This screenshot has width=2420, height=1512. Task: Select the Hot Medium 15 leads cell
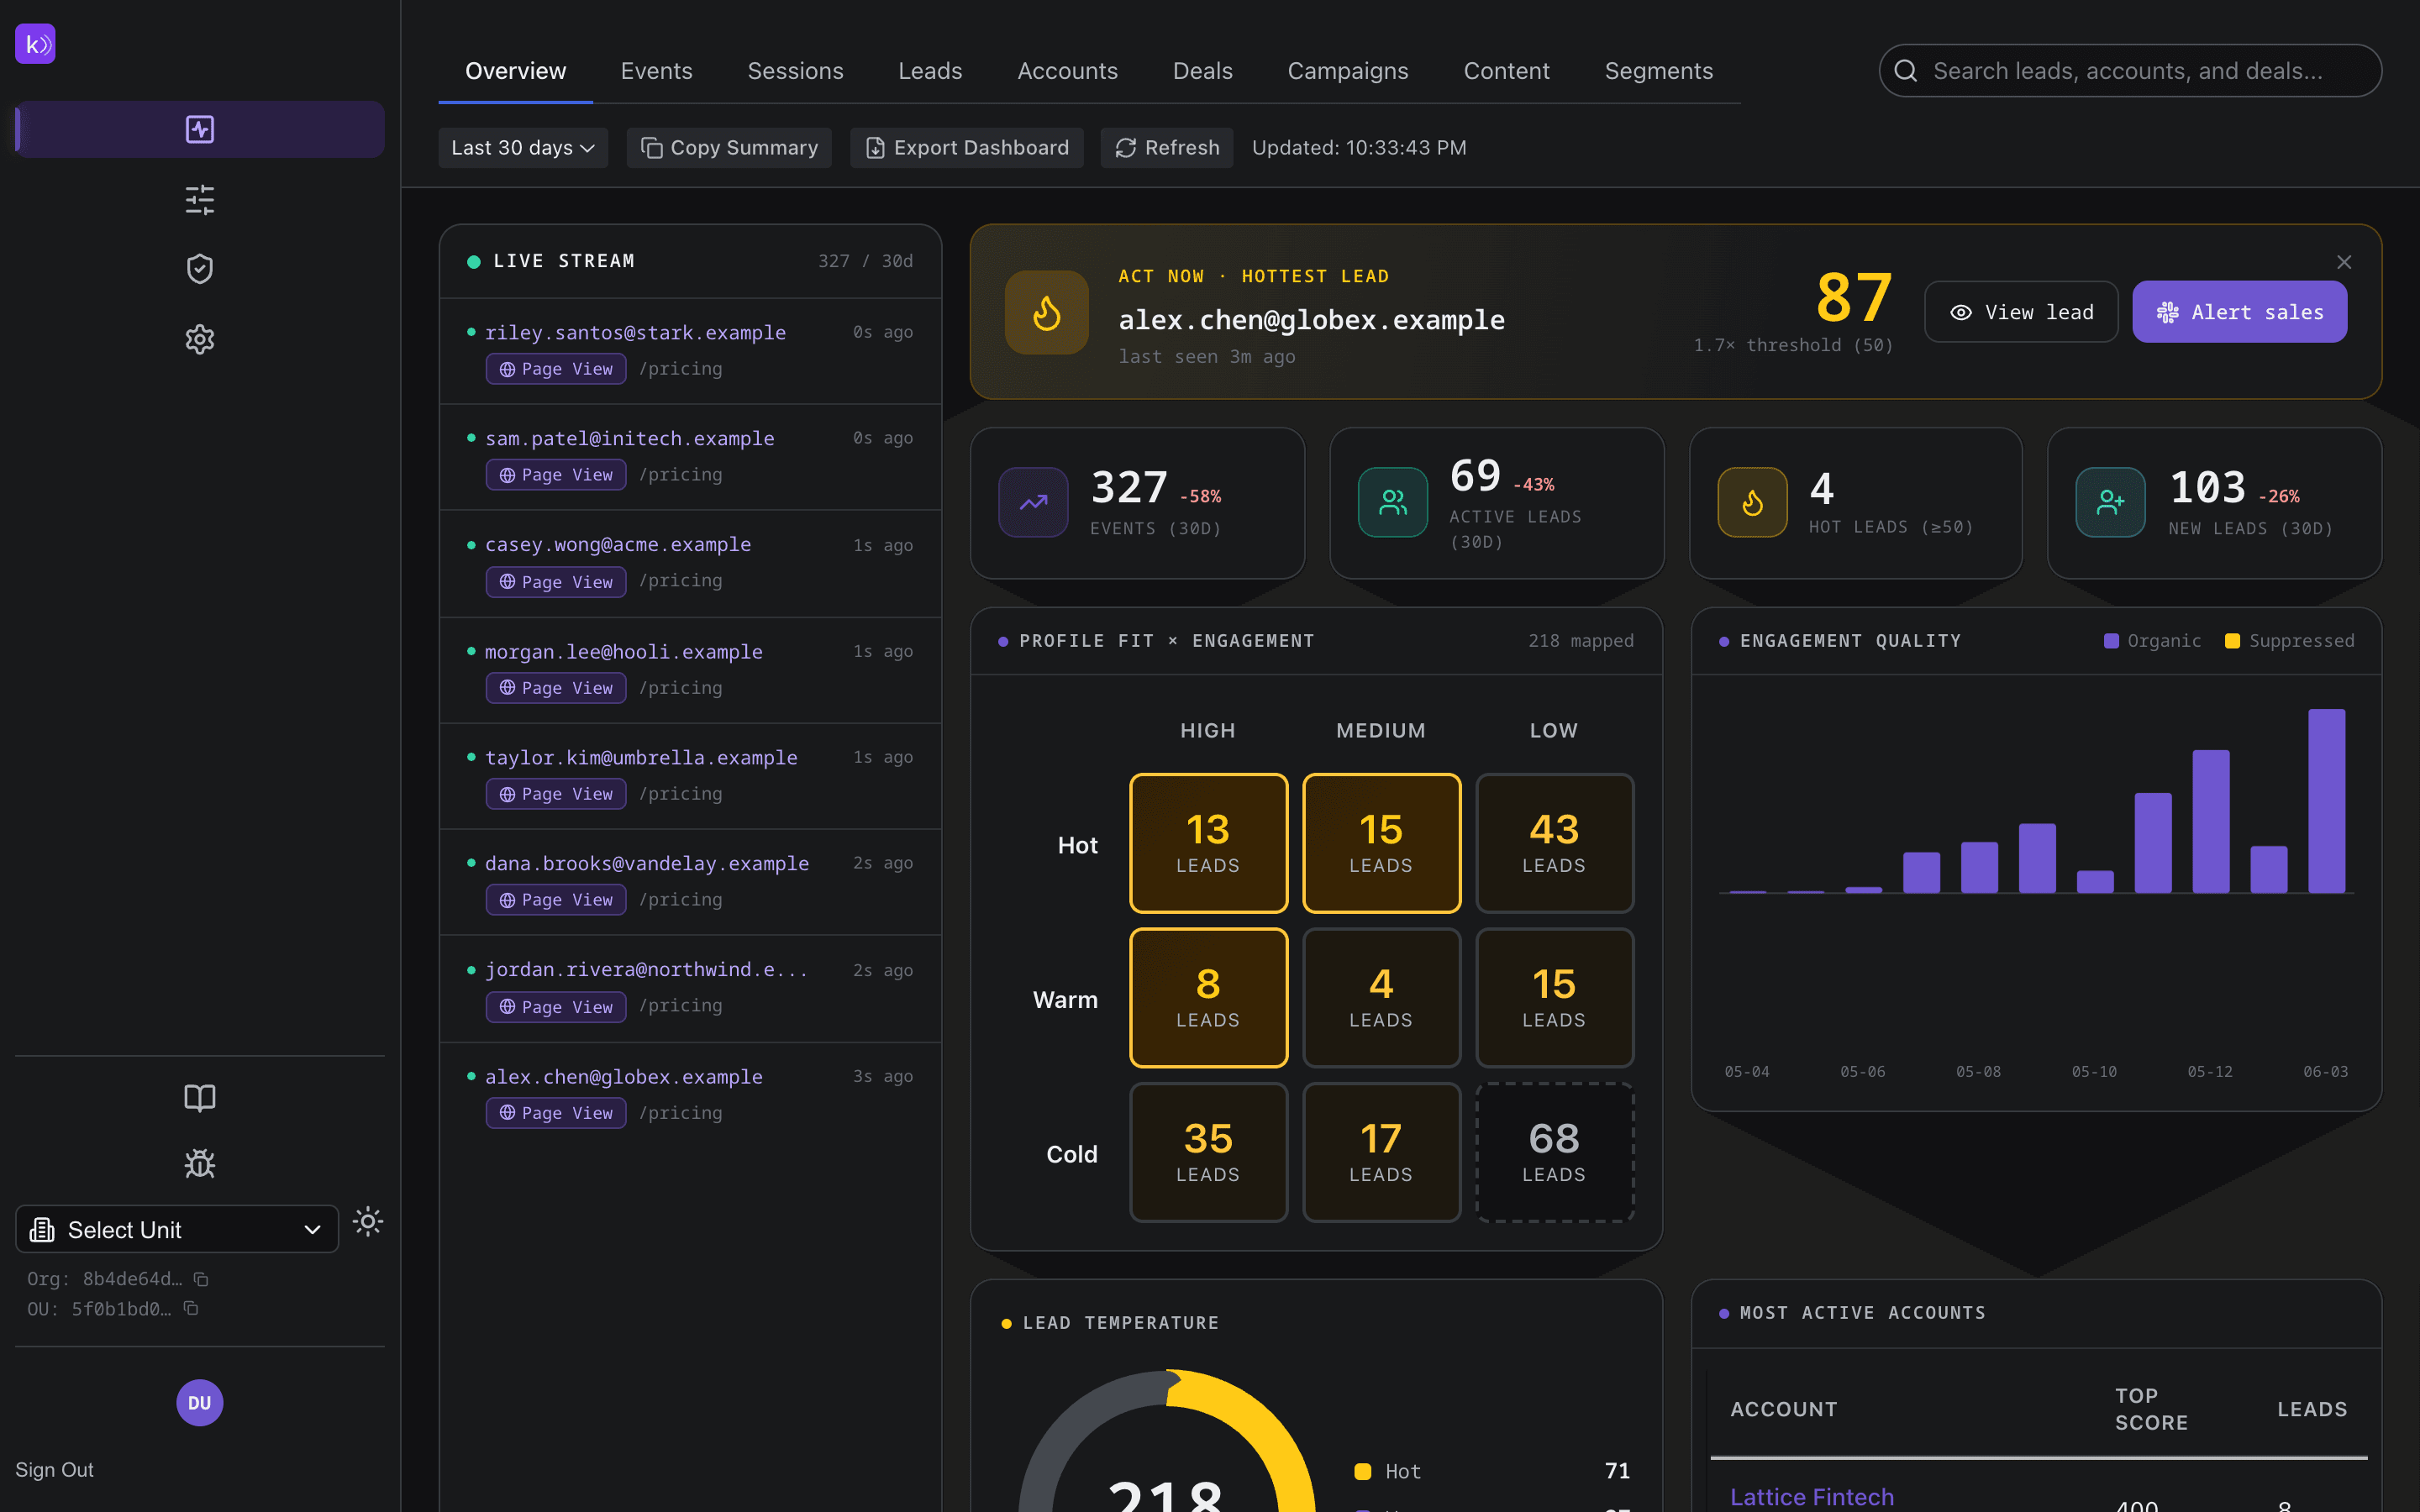(1381, 843)
